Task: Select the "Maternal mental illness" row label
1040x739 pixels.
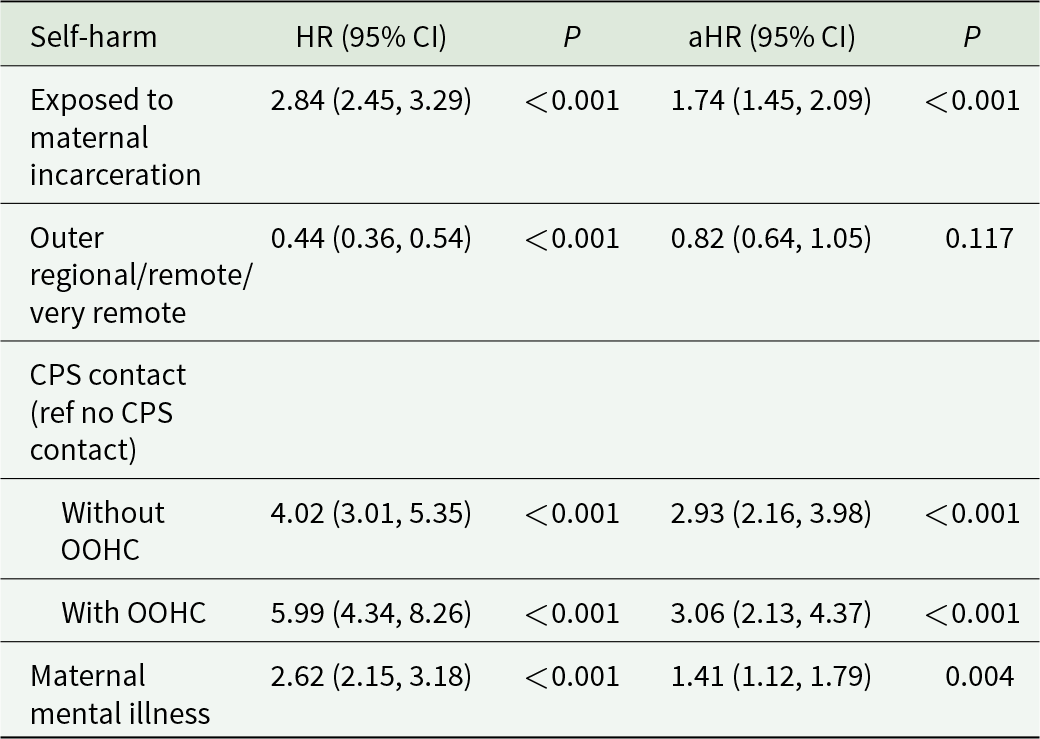Action: [120, 695]
